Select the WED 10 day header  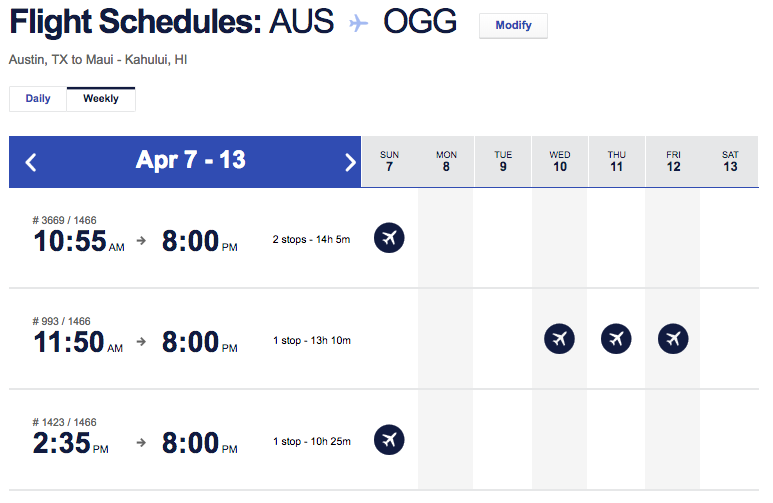560,161
